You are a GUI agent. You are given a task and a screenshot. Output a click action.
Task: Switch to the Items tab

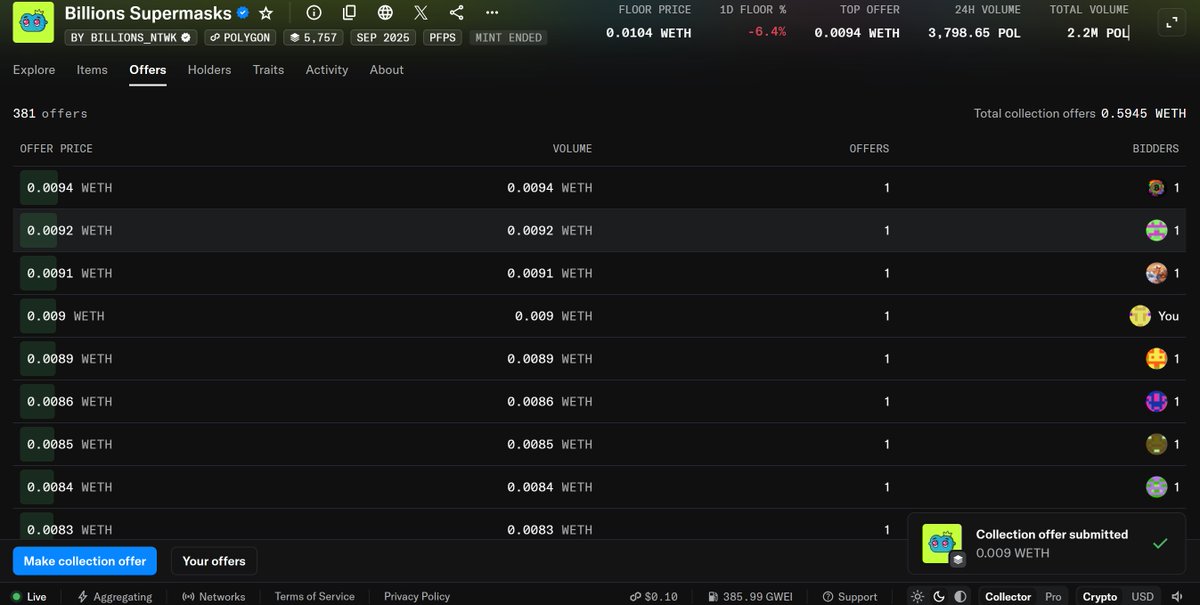pyautogui.click(x=92, y=70)
